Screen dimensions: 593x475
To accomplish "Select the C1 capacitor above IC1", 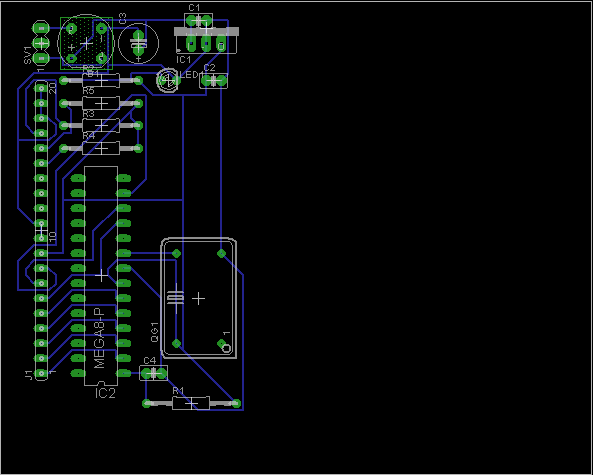I will click(199, 20).
